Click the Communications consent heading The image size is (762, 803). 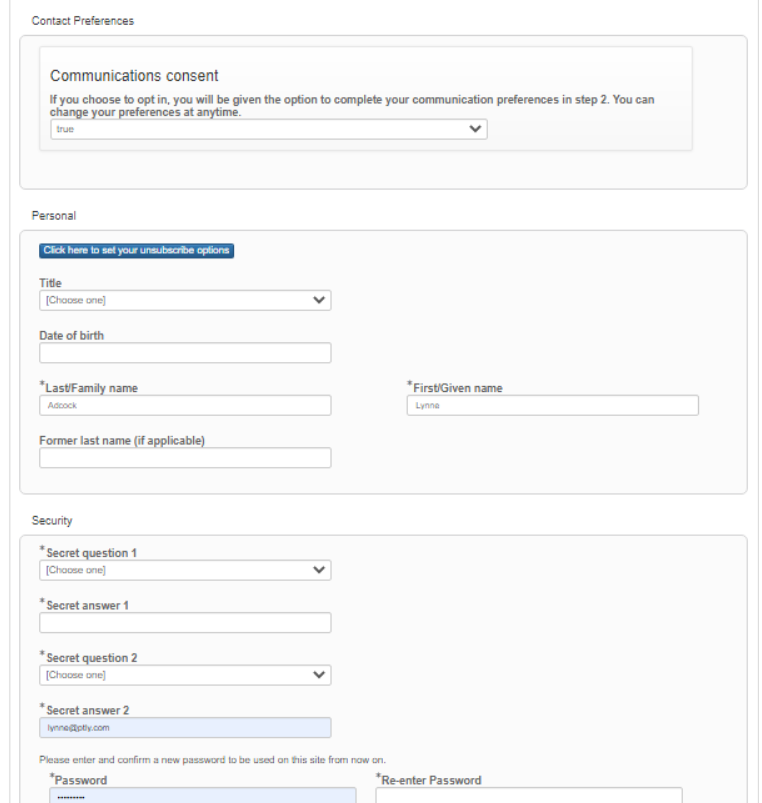[x=134, y=76]
